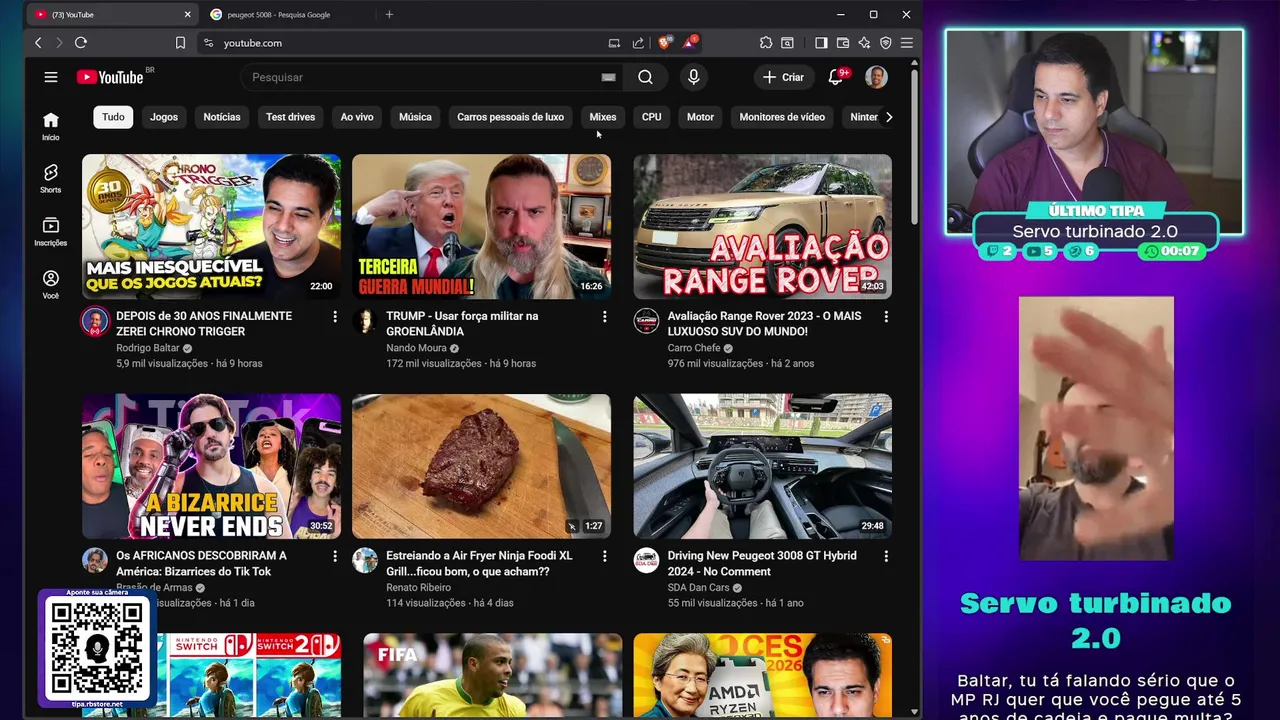This screenshot has height=720, width=1280.
Task: Go forward in the browser
Action: coord(58,43)
